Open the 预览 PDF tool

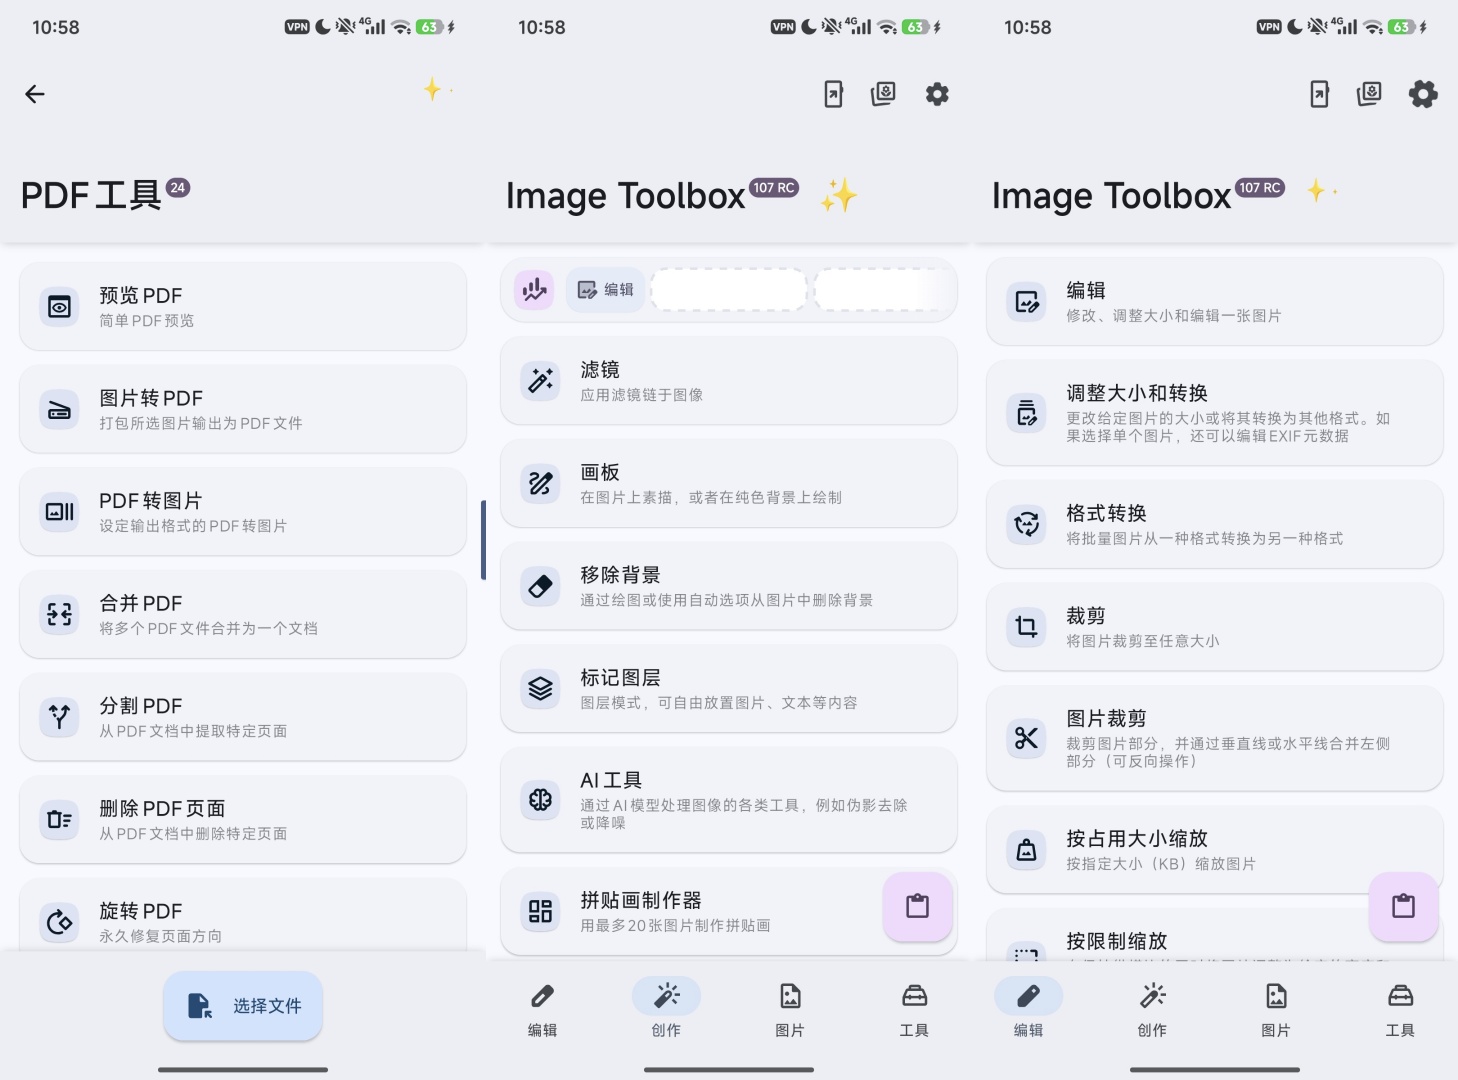(243, 307)
